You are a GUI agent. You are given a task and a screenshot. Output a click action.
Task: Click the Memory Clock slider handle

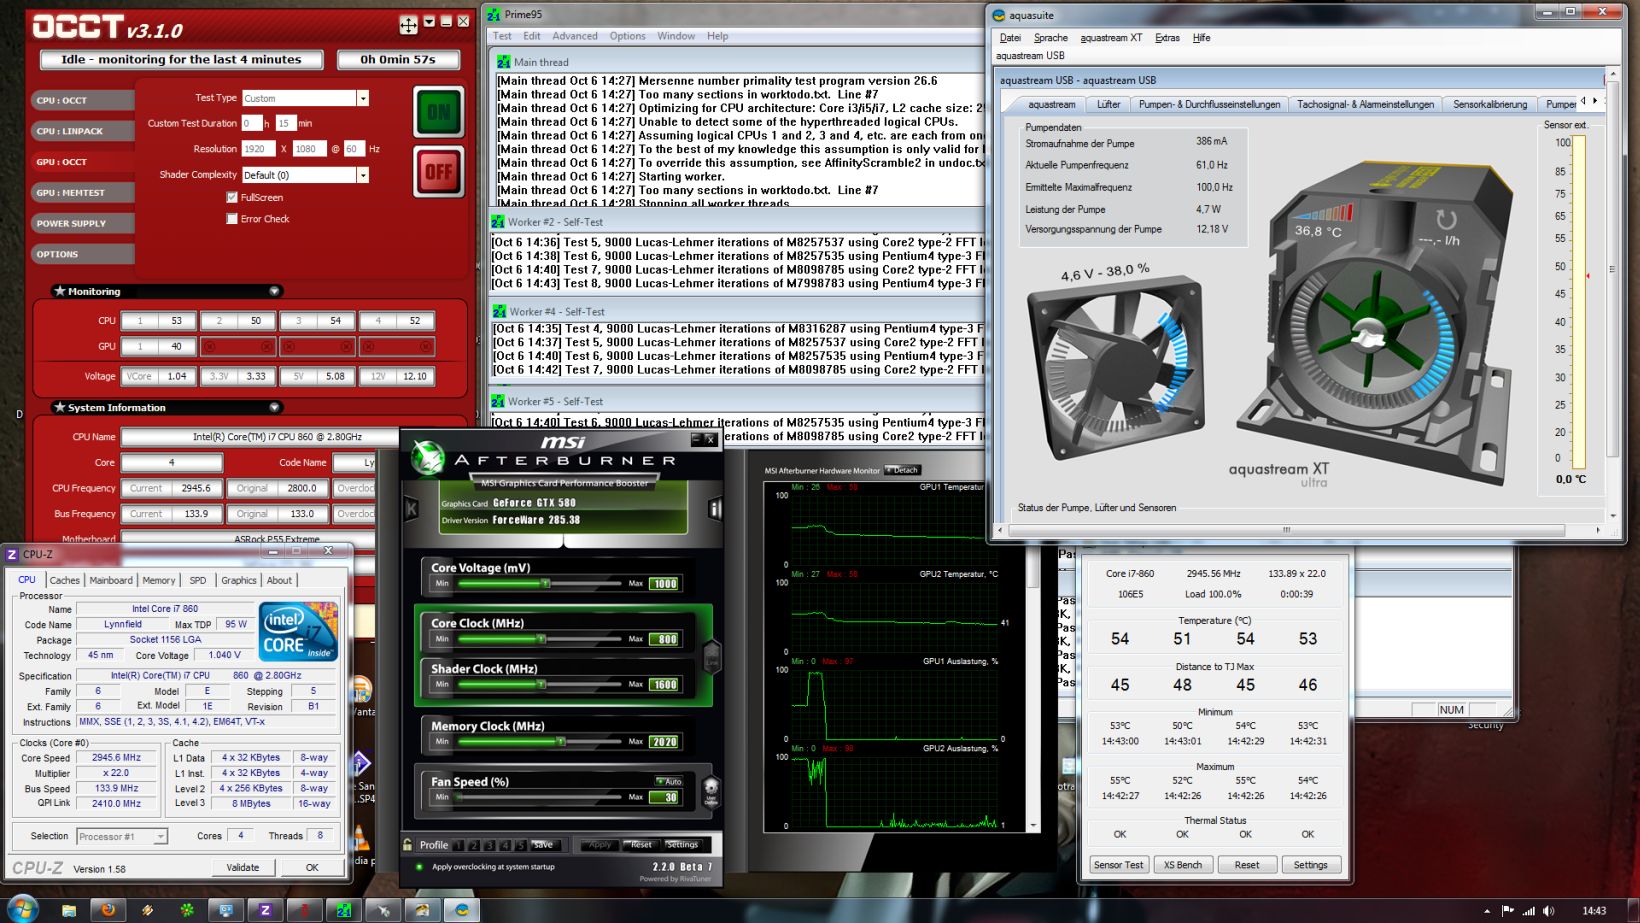pyautogui.click(x=561, y=741)
